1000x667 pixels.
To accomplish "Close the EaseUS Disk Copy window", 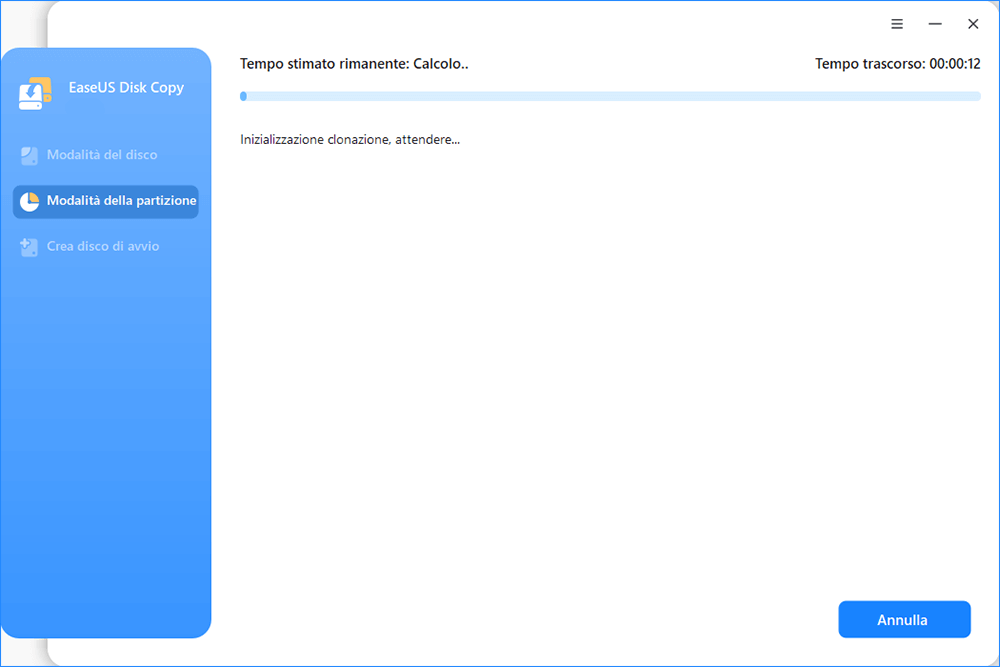I will (x=973, y=24).
